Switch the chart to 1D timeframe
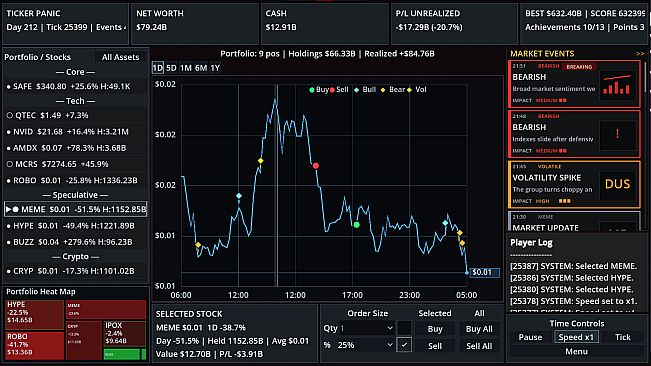 tap(158, 68)
